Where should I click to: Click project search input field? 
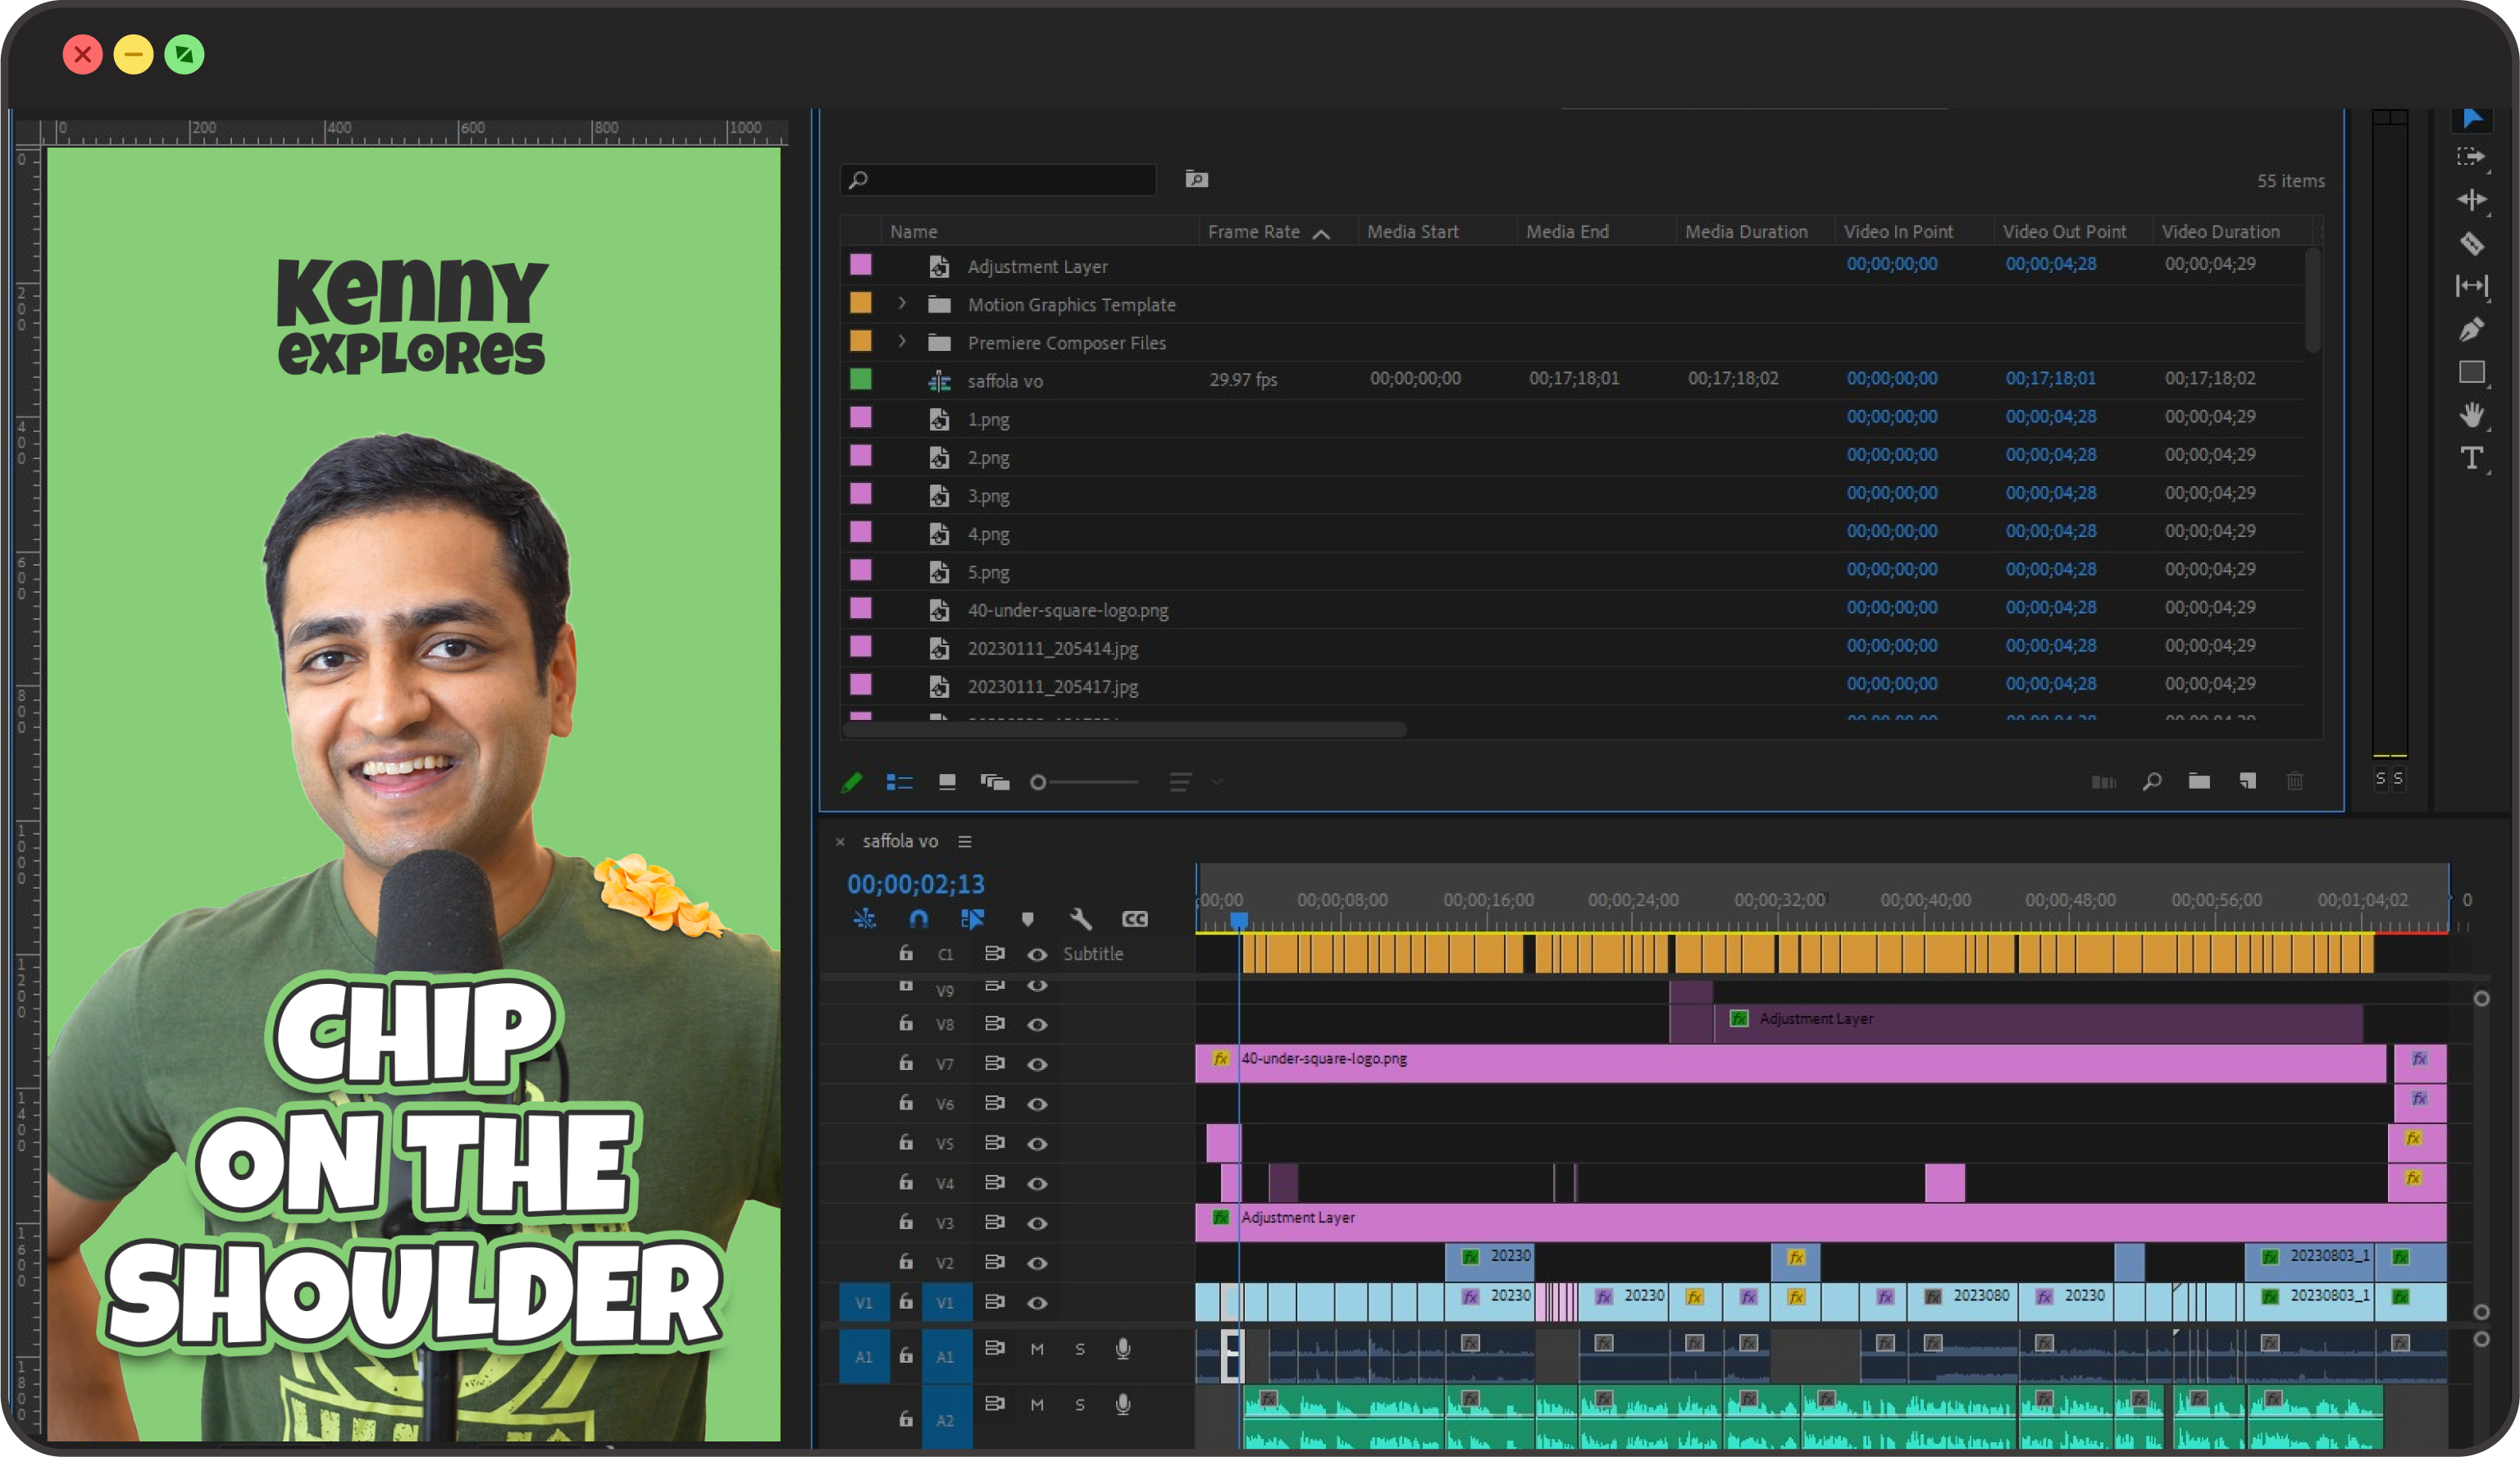pos(998,180)
